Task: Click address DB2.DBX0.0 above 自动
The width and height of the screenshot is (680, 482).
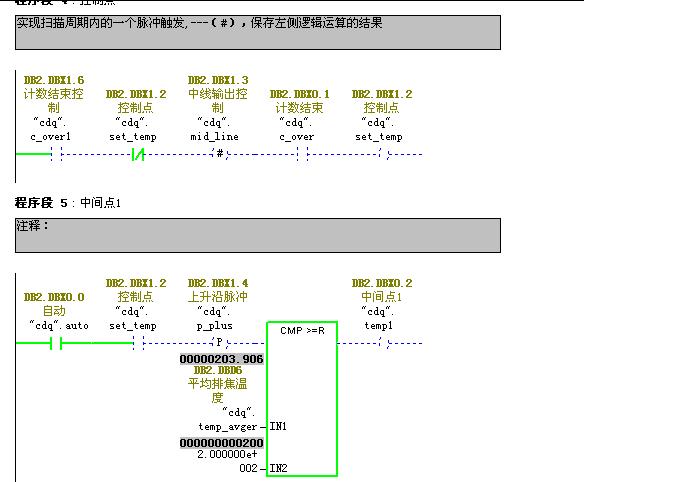Action: pos(54,297)
